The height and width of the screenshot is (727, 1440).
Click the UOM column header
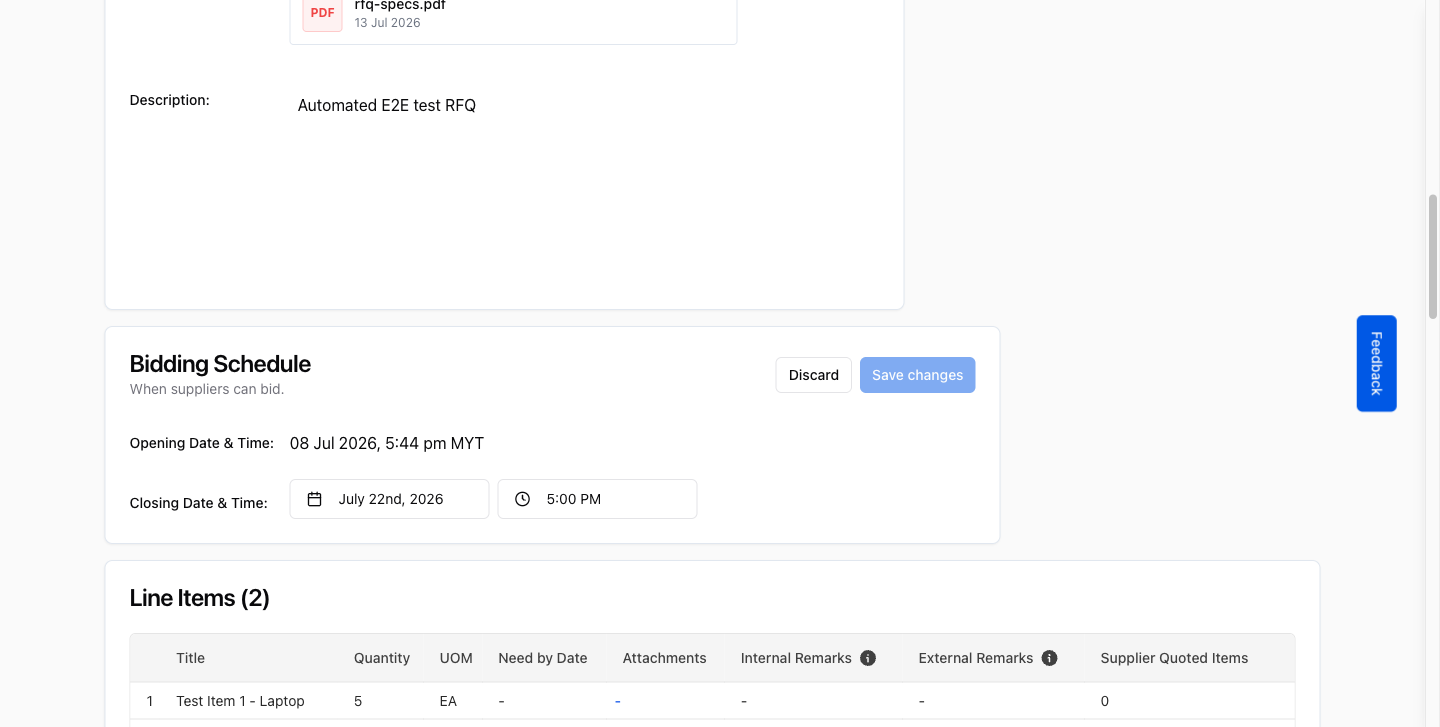[x=456, y=658]
